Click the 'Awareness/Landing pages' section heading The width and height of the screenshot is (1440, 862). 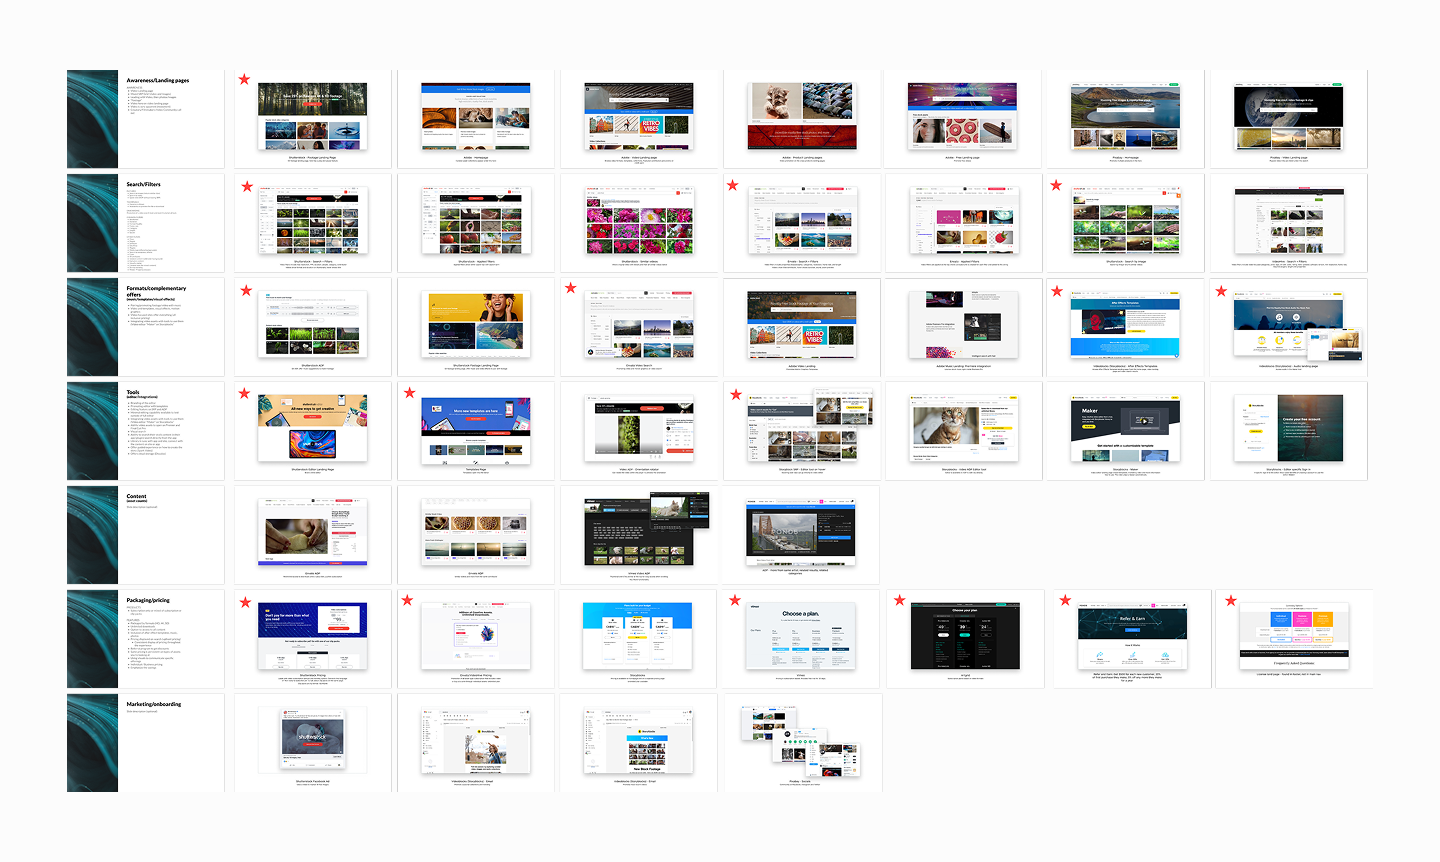tap(158, 80)
